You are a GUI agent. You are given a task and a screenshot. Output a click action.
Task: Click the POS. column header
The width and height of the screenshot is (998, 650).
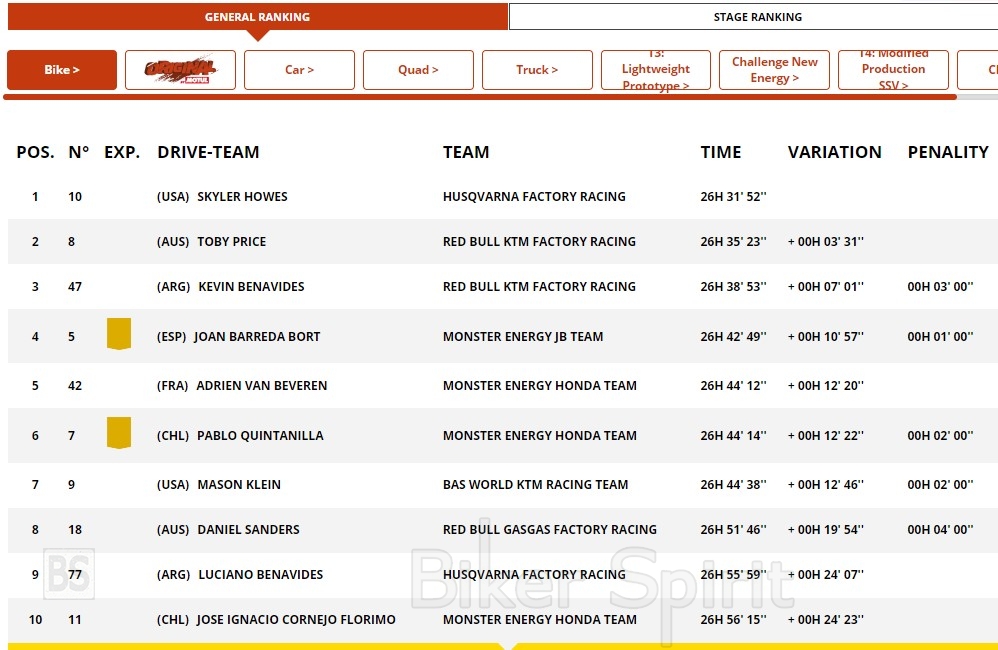point(35,152)
